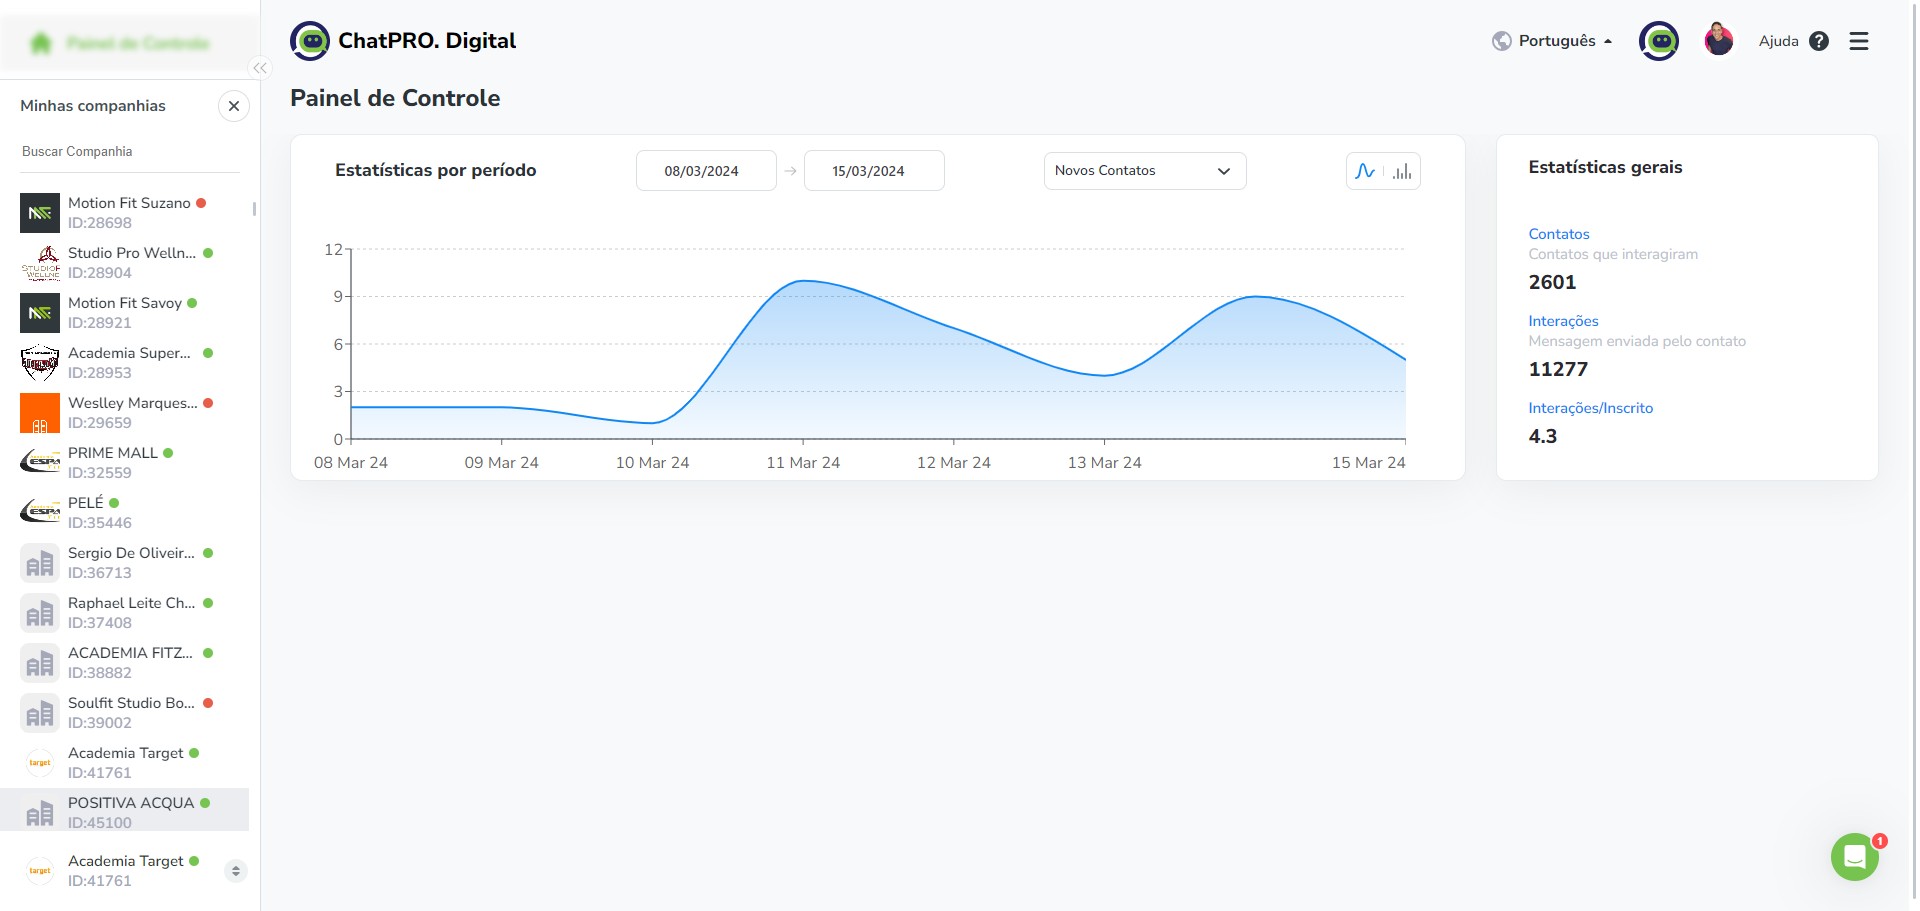Open the hamburger menu icon
Screen dimensions: 1920x911
(1859, 41)
